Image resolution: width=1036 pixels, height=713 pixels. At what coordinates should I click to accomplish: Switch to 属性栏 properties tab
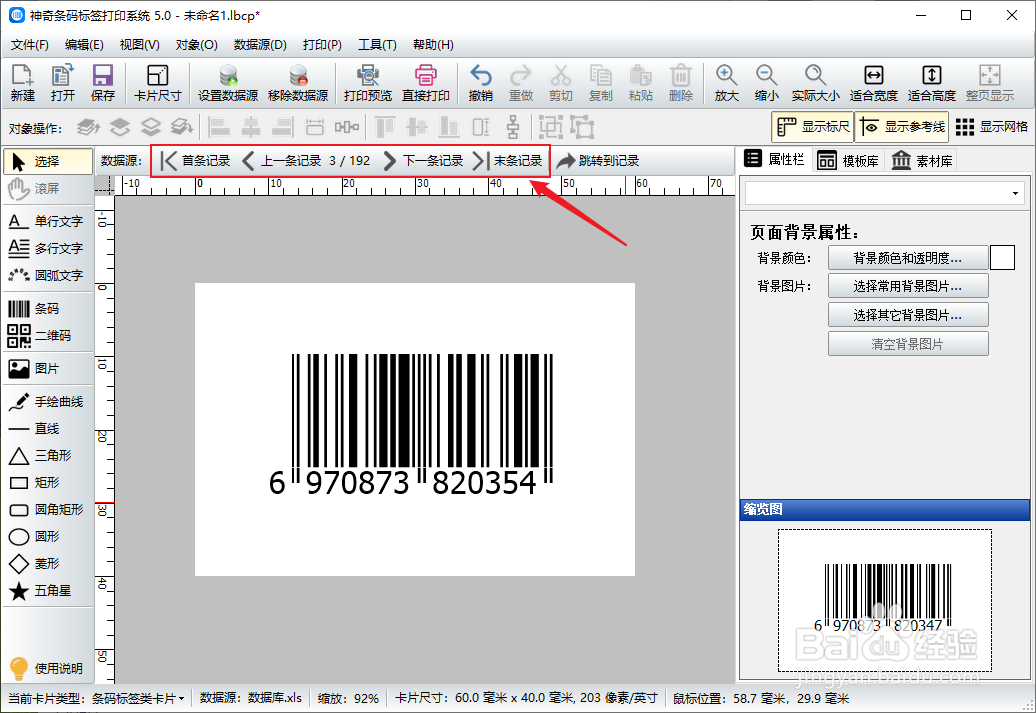[x=774, y=159]
